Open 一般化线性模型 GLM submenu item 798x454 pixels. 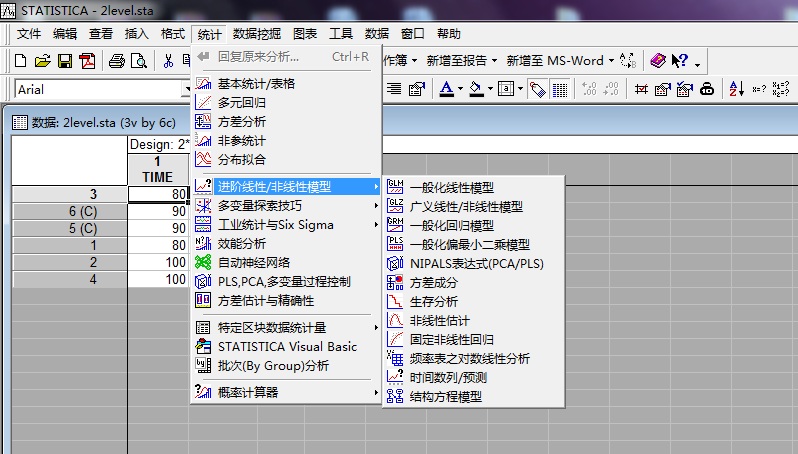coord(473,187)
